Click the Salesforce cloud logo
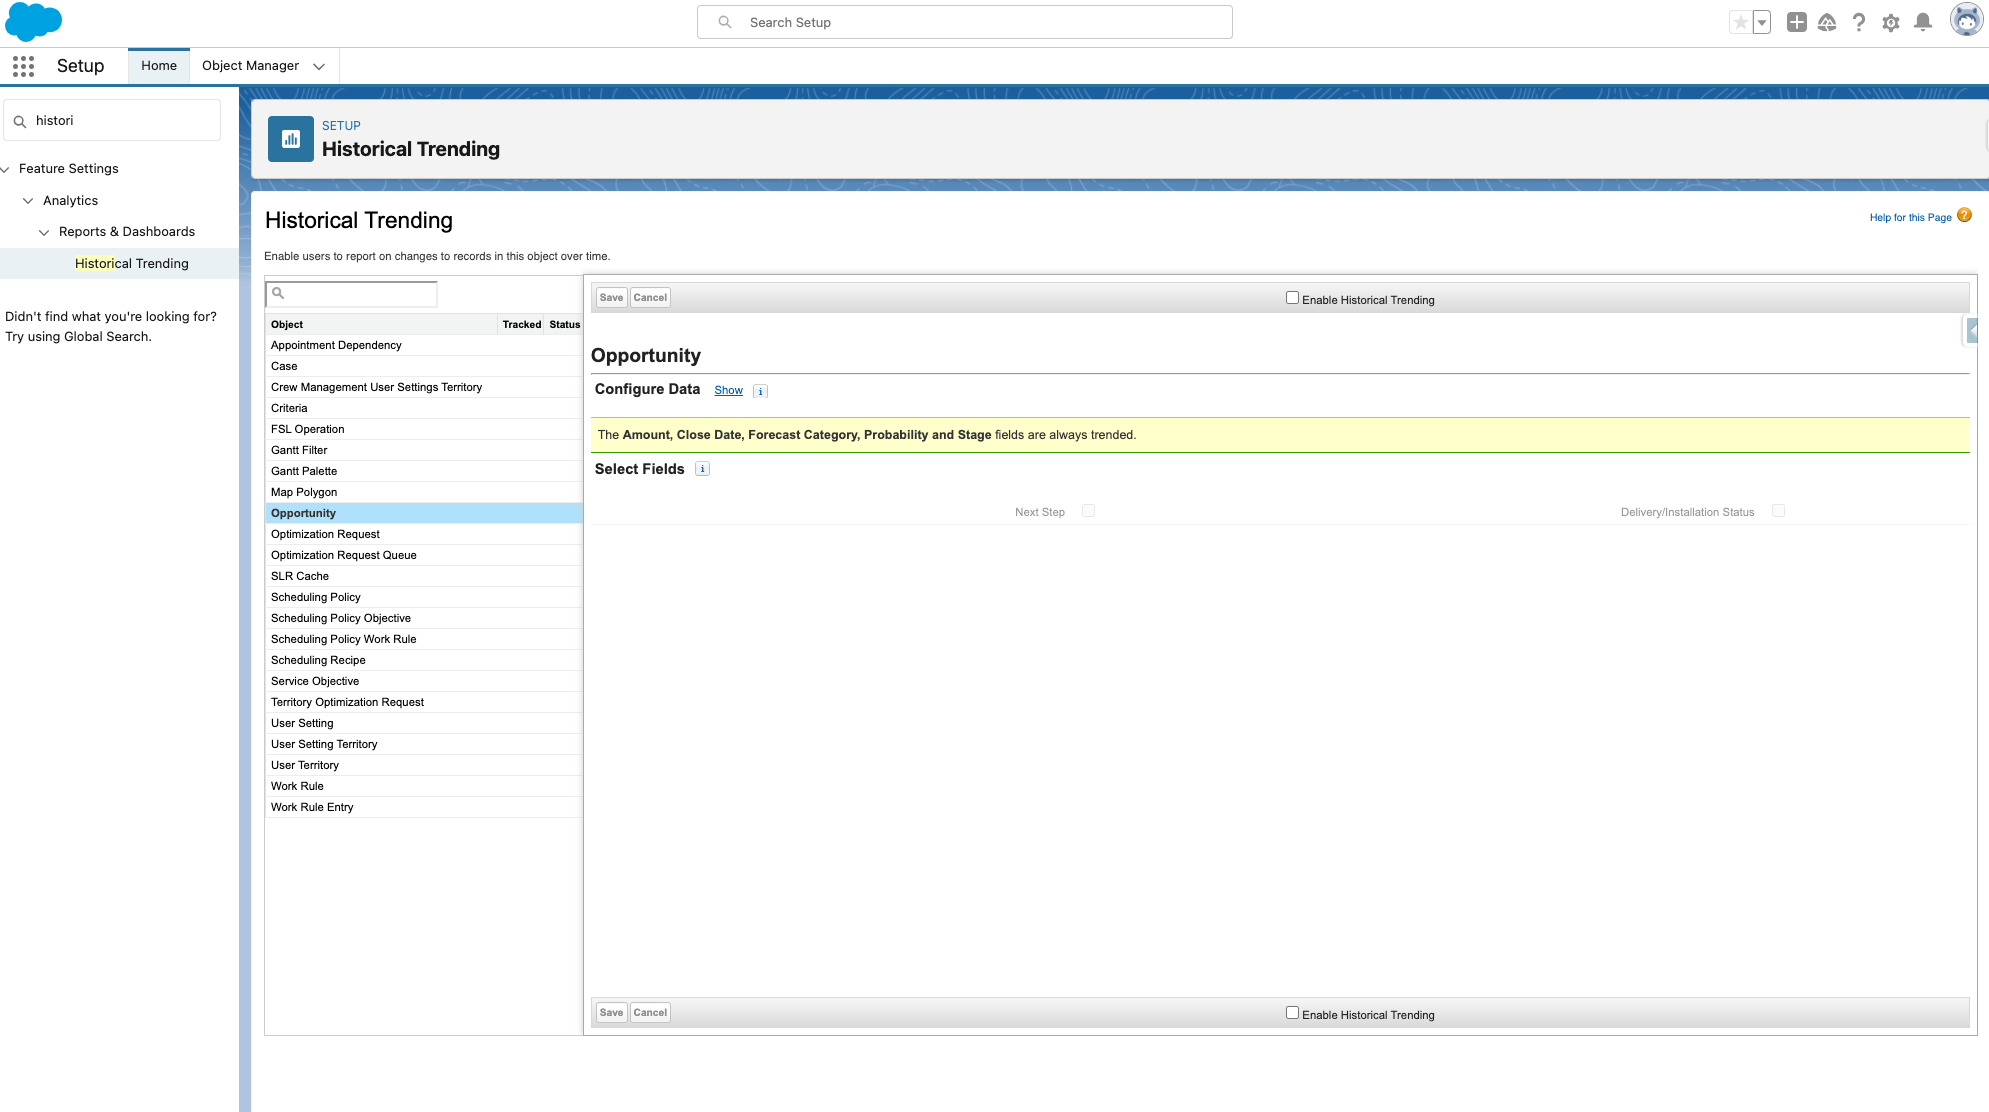1989x1112 pixels. tap(33, 21)
